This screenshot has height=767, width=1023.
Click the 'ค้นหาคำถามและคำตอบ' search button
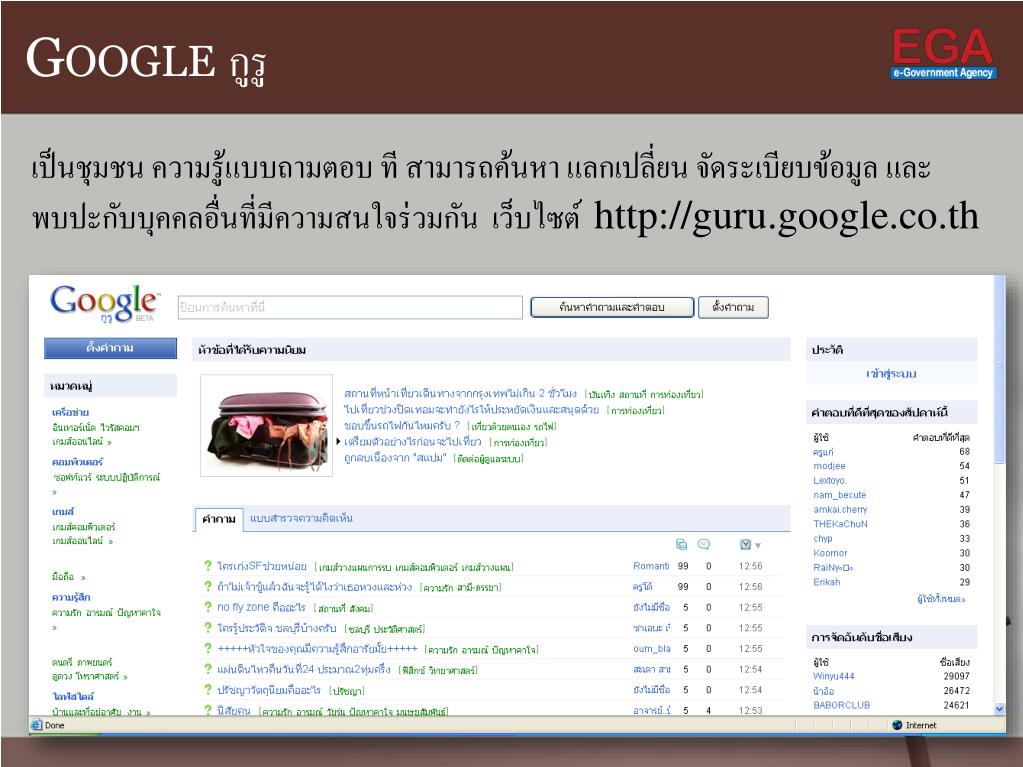[x=612, y=307]
